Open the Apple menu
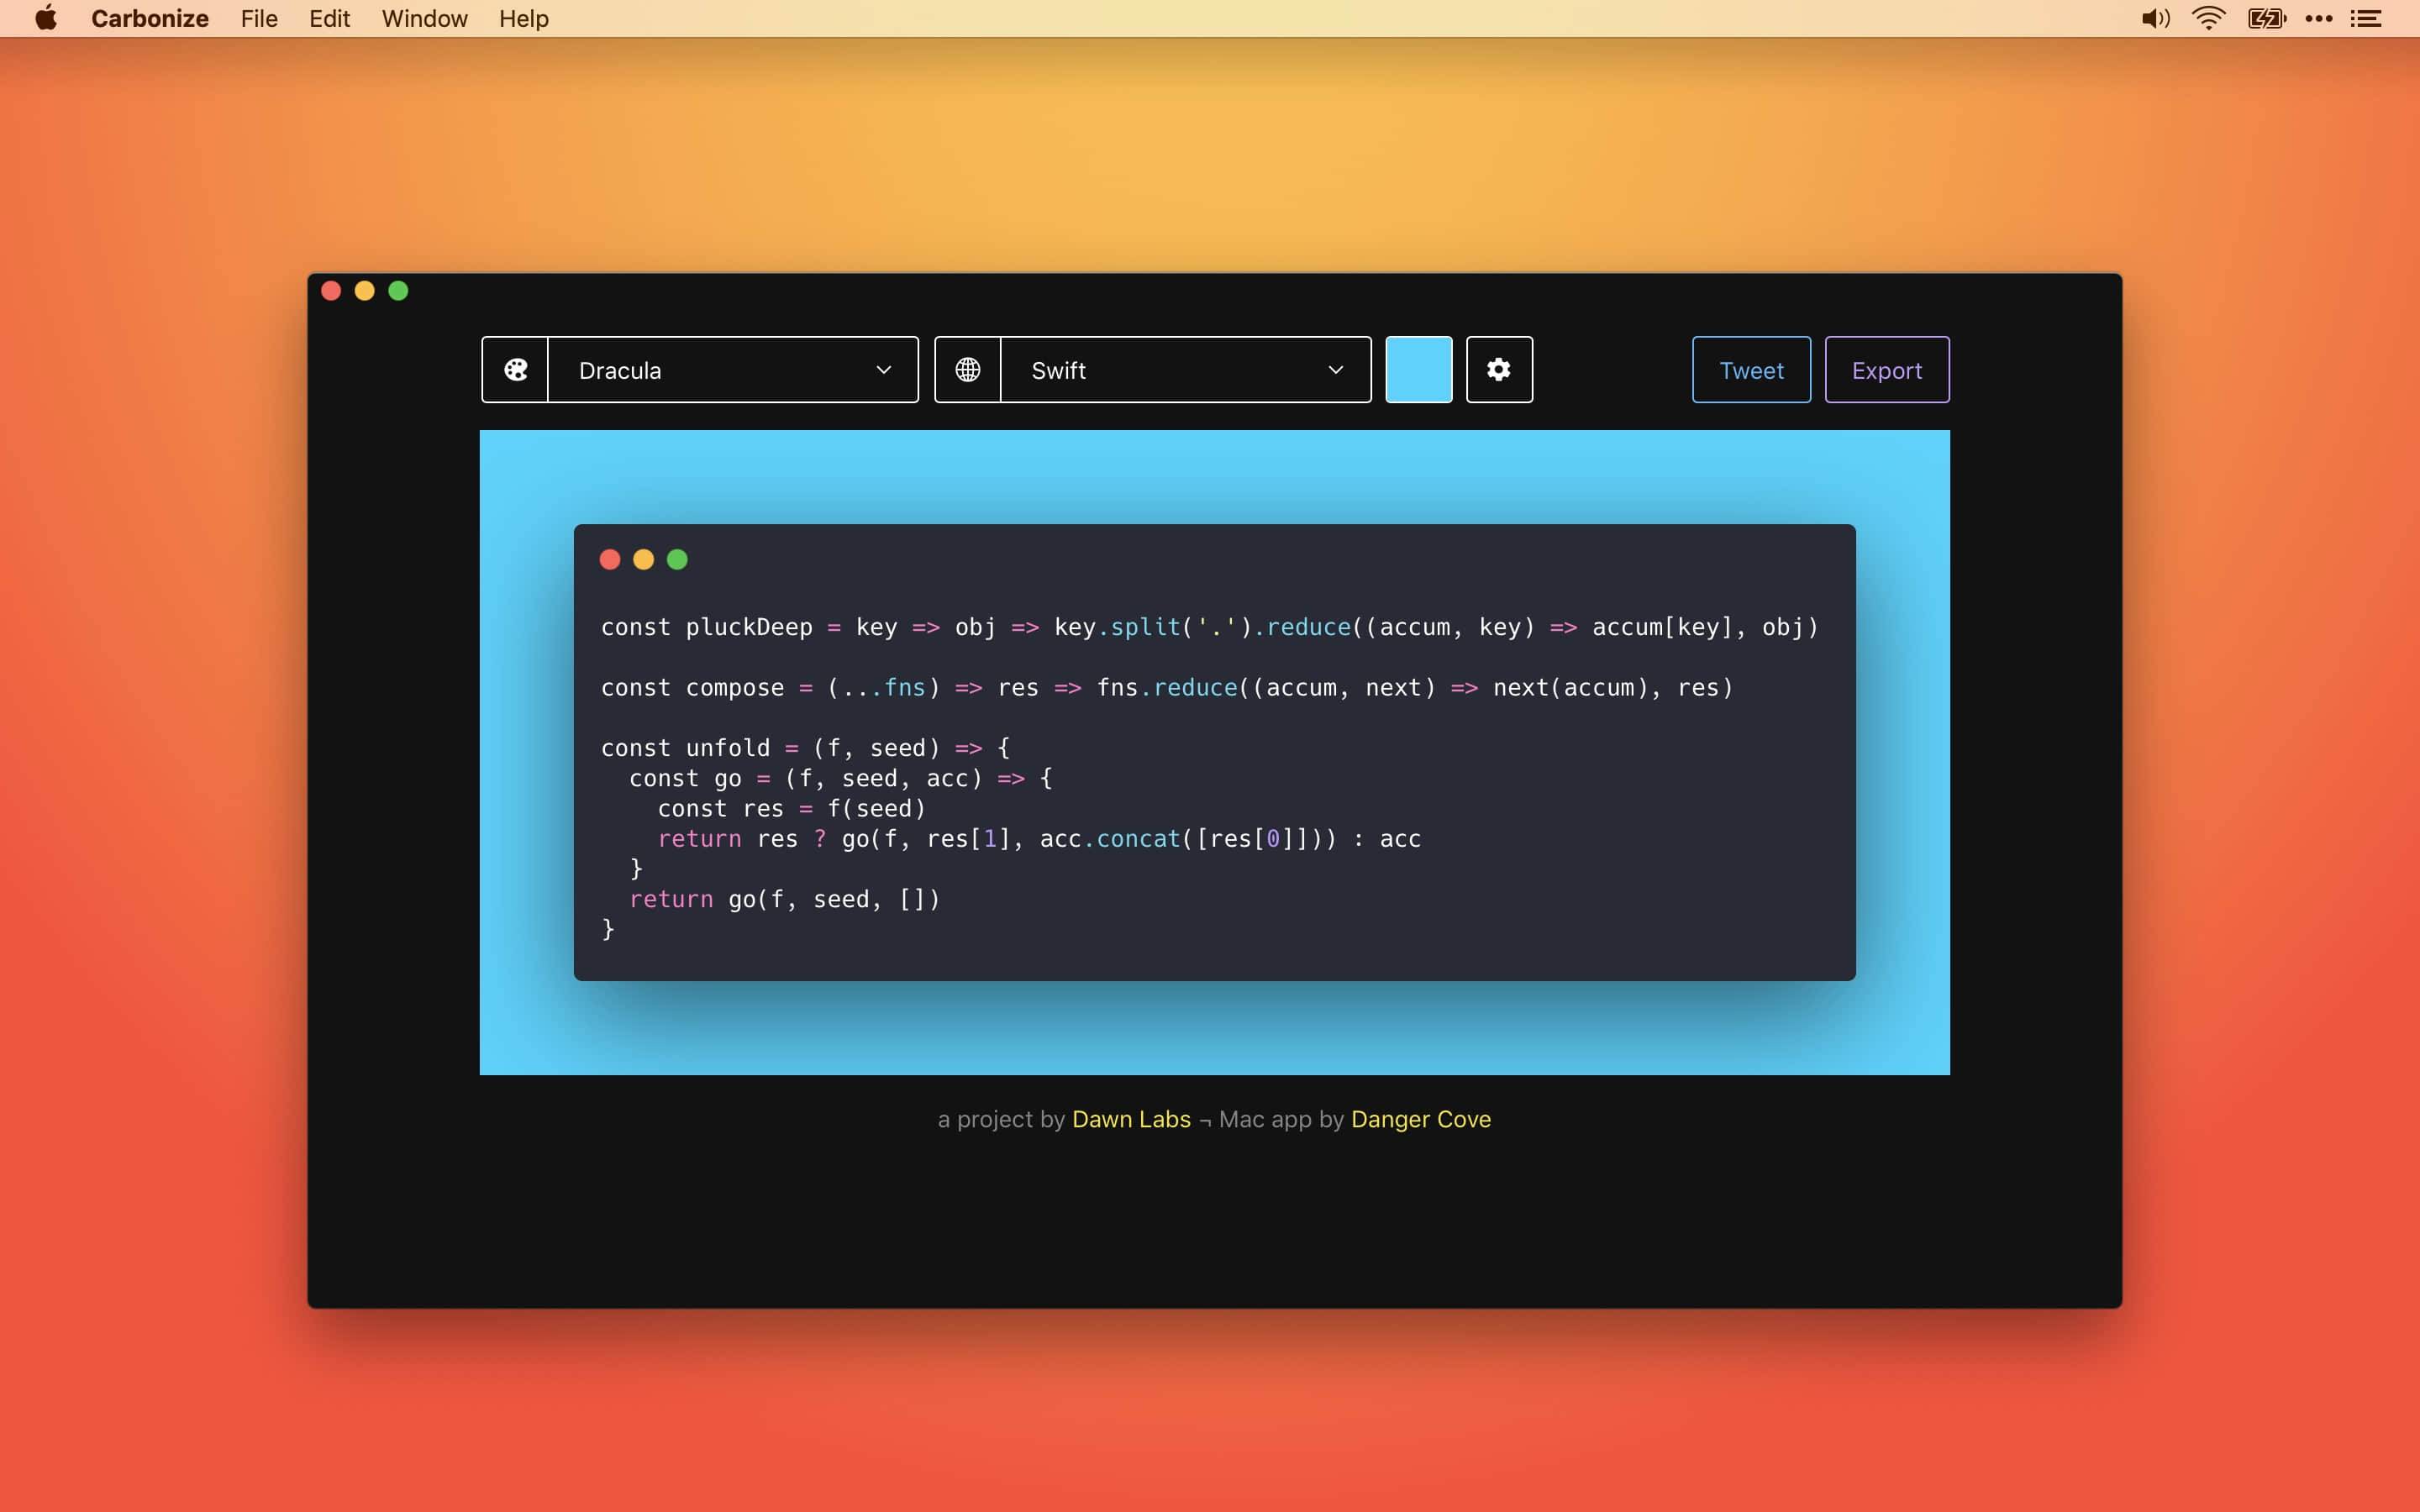2420x1512 pixels. pos(46,19)
